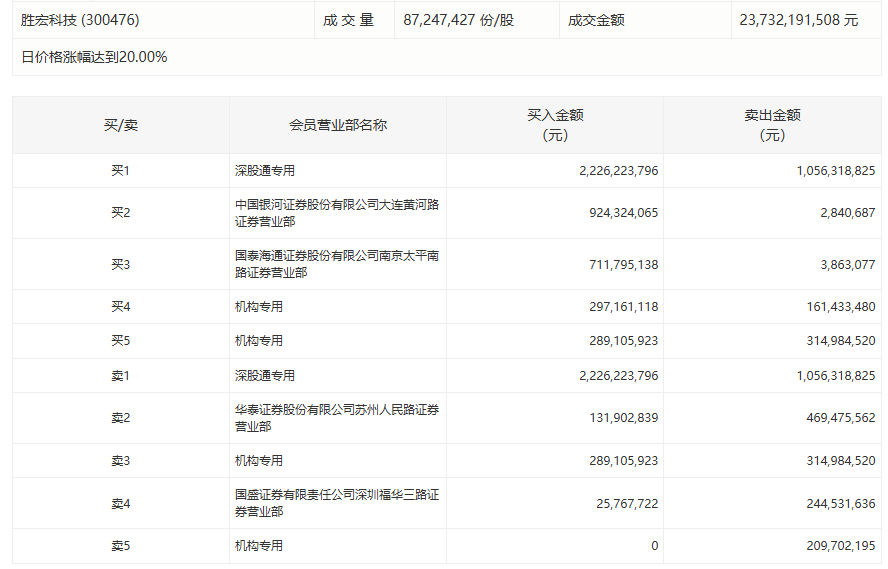Click 深股通专用 in the 买1 row
This screenshot has width=888, height=569.
[265, 170]
